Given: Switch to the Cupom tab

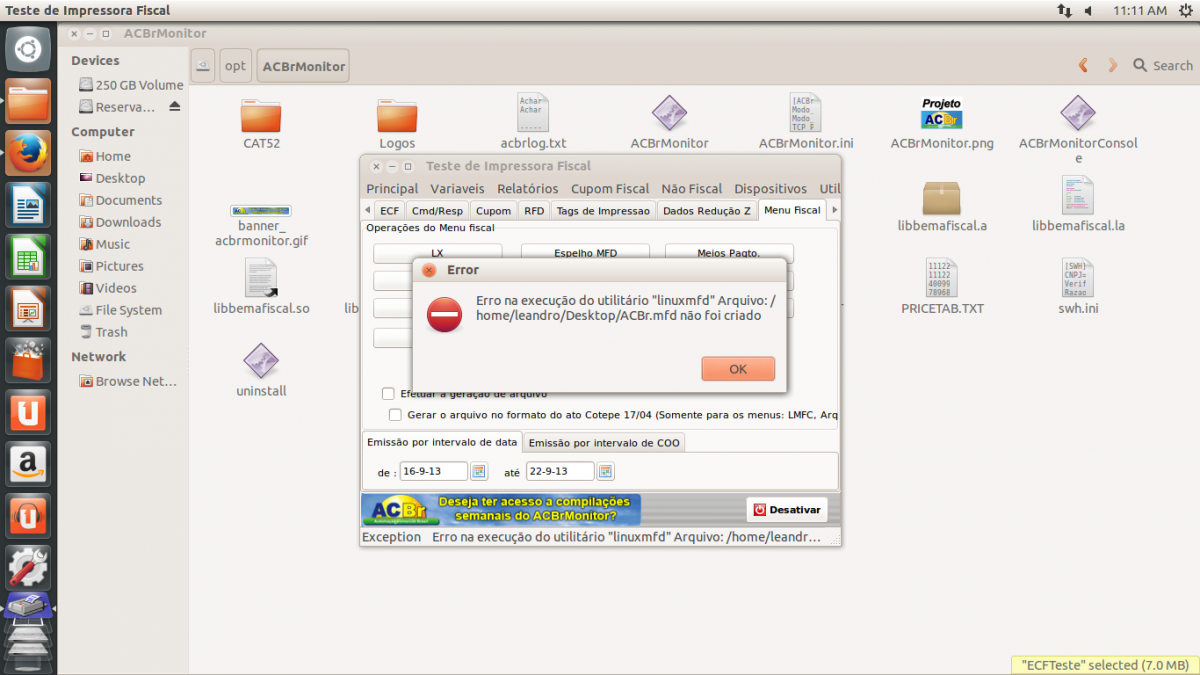Looking at the screenshot, I should click(493, 210).
